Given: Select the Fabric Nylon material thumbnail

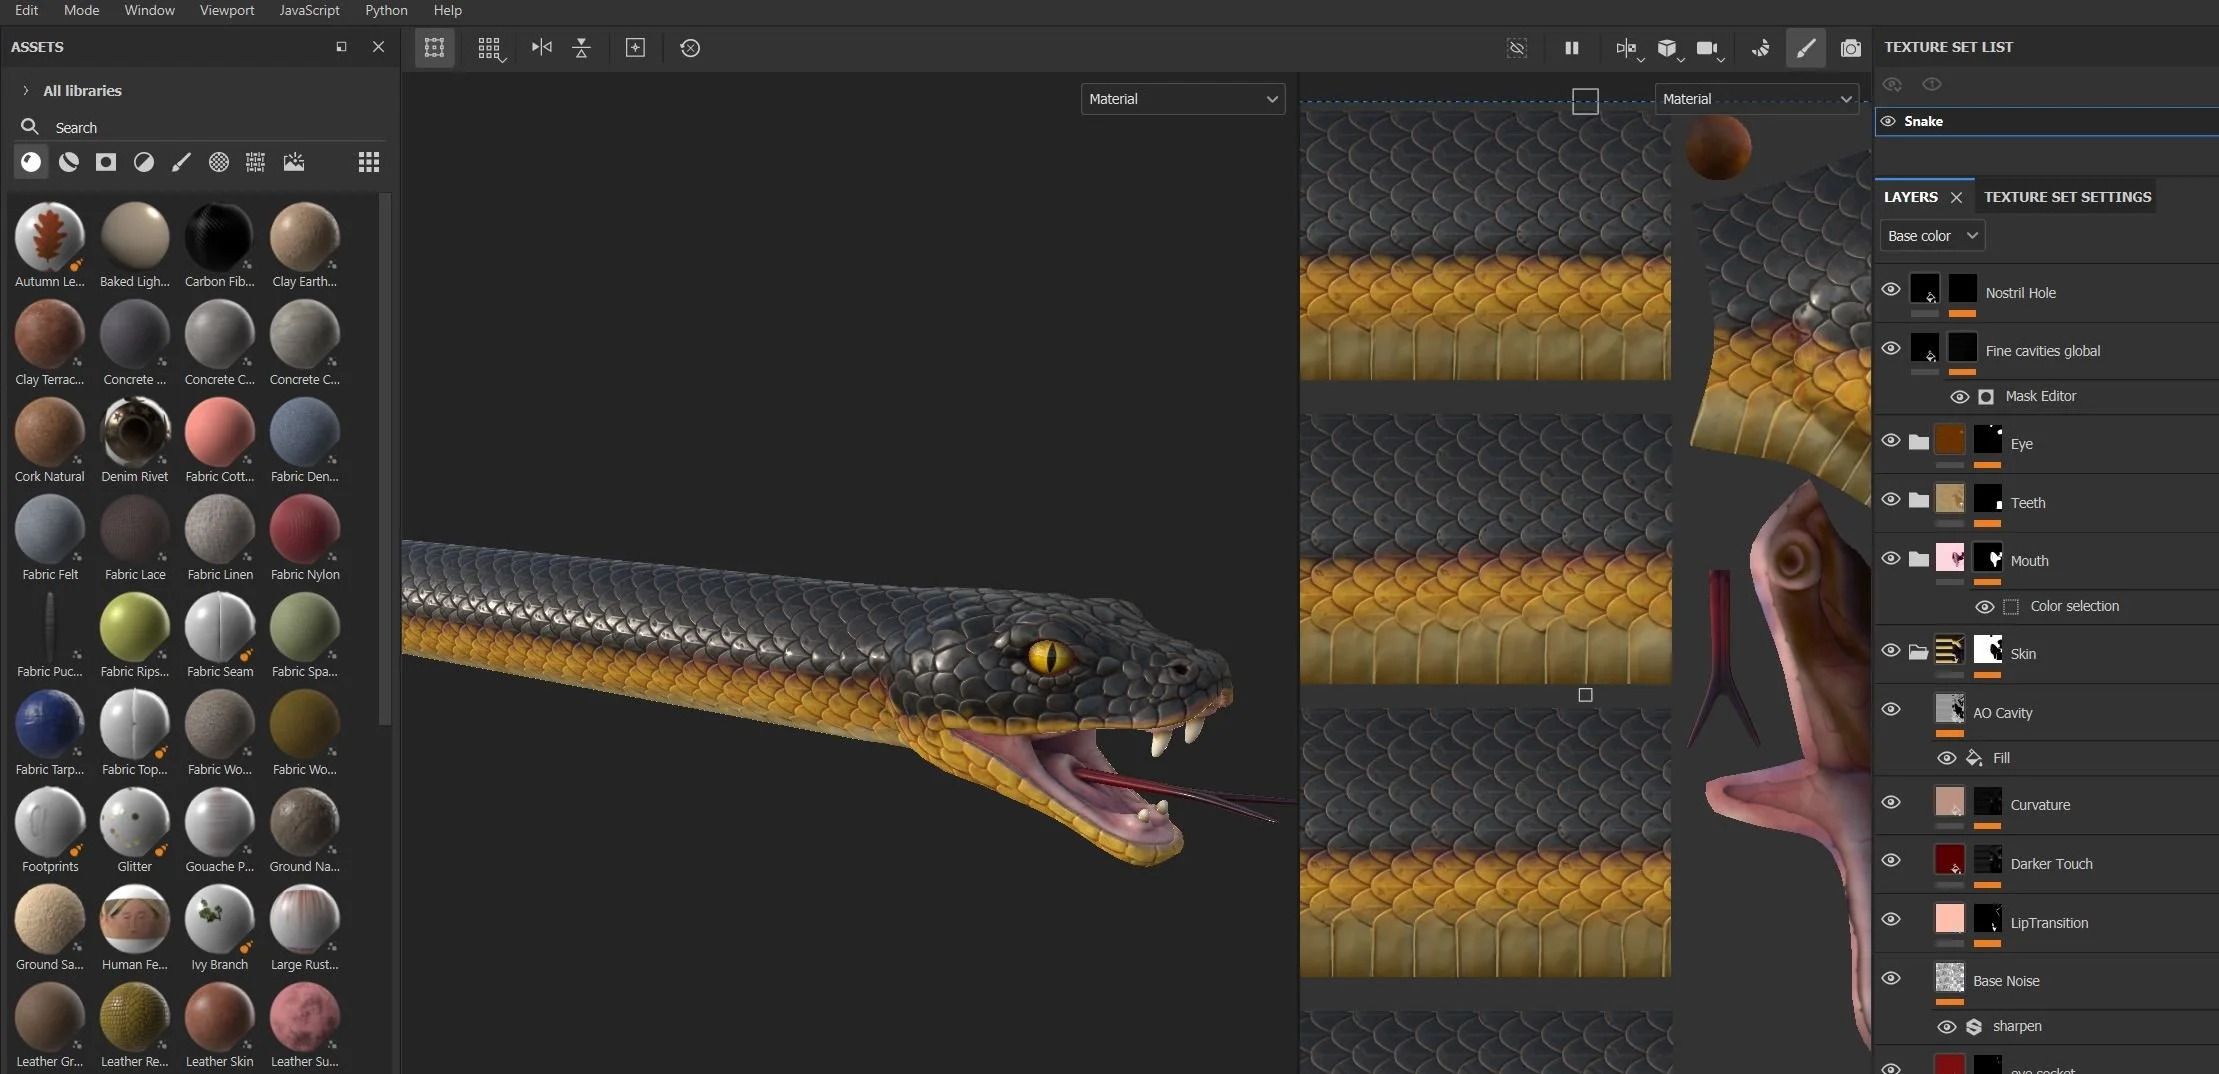Looking at the screenshot, I should coord(305,529).
